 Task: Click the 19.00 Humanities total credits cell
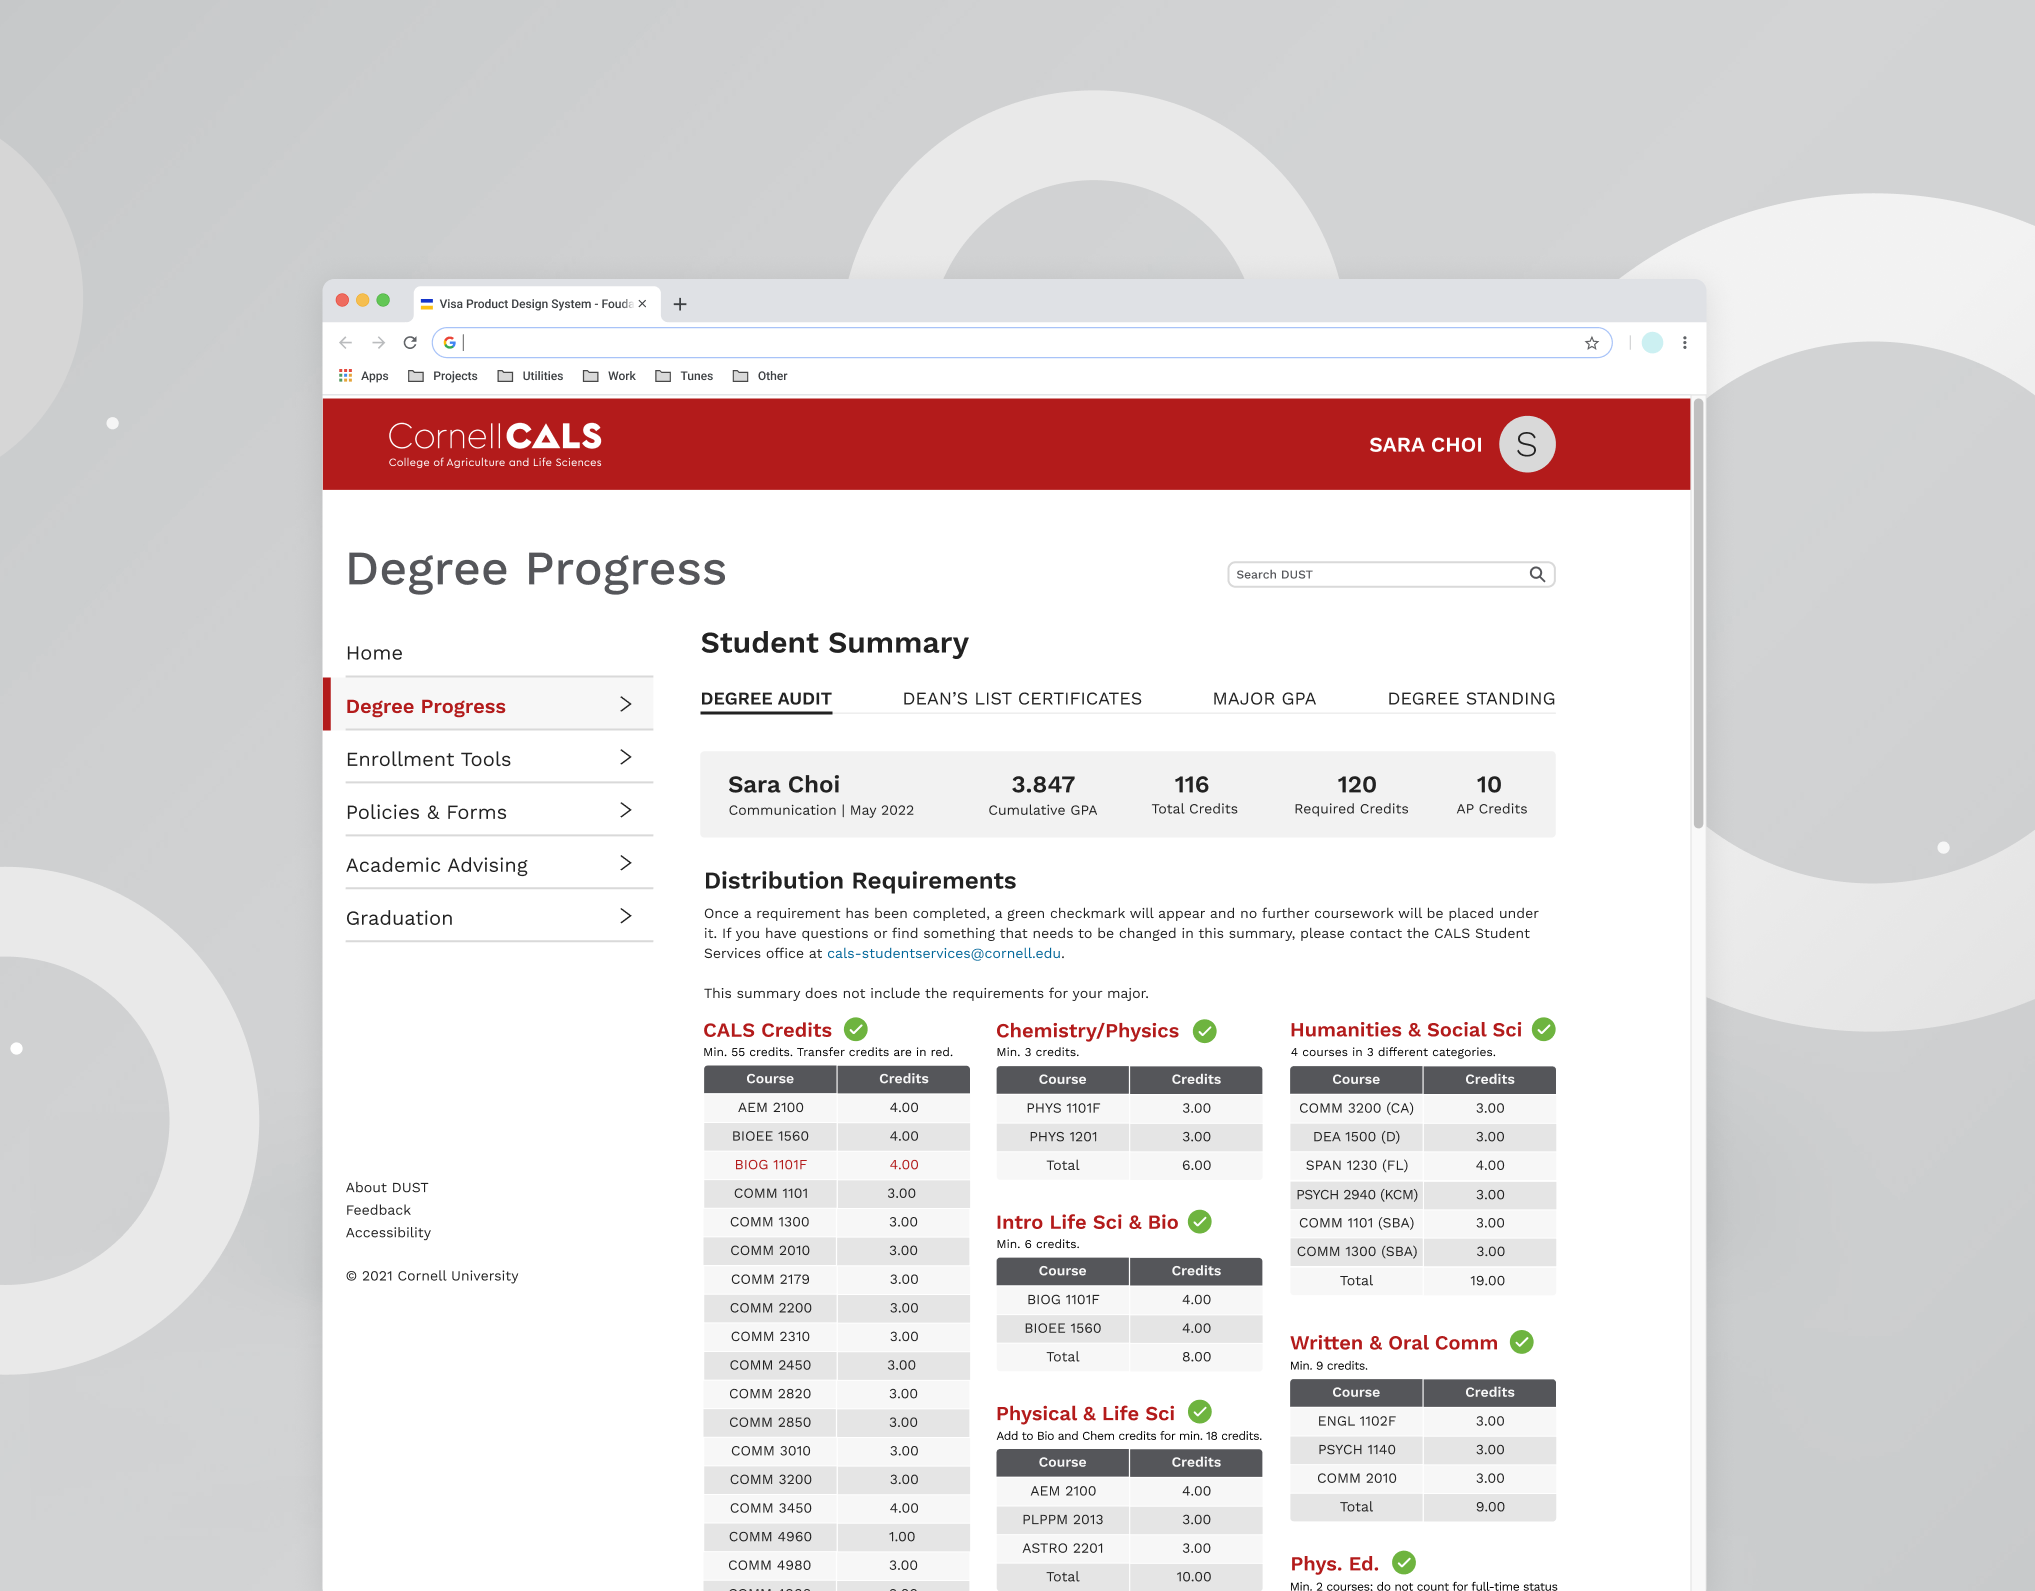[1489, 1281]
